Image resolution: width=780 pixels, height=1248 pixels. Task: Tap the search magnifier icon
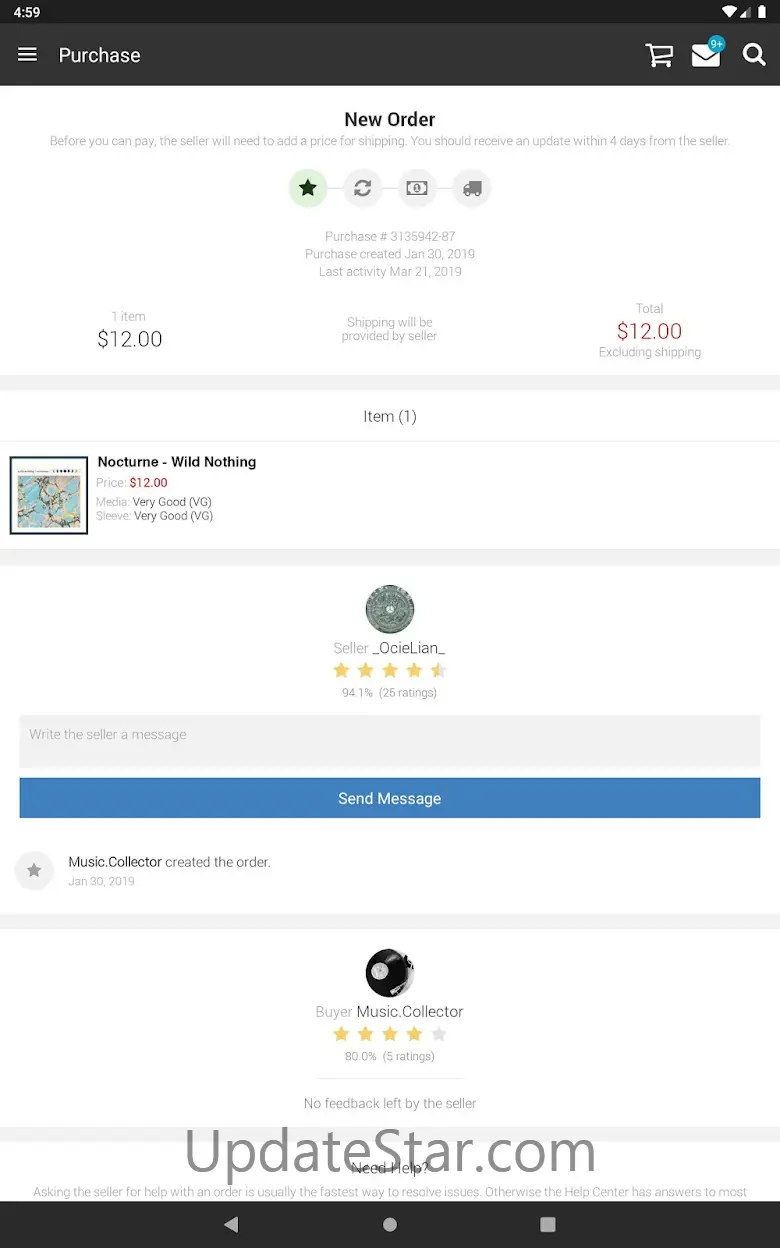click(x=754, y=55)
